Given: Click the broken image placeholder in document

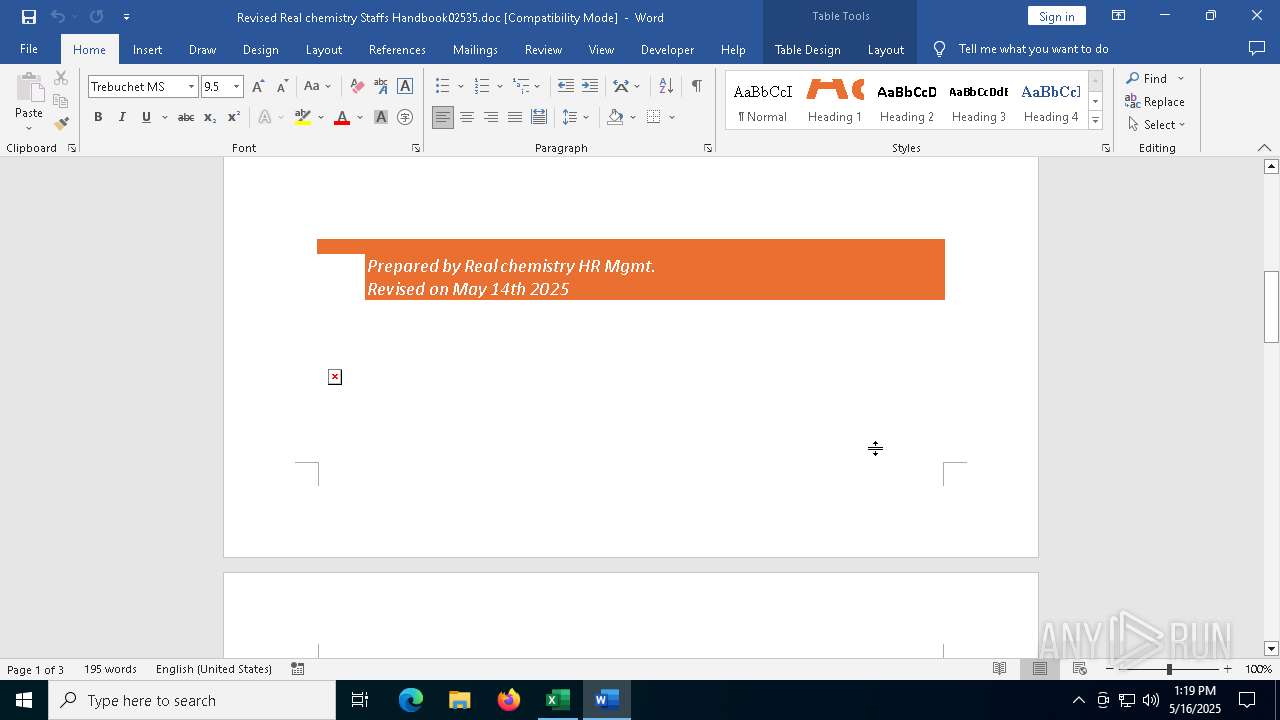Looking at the screenshot, I should tap(335, 377).
